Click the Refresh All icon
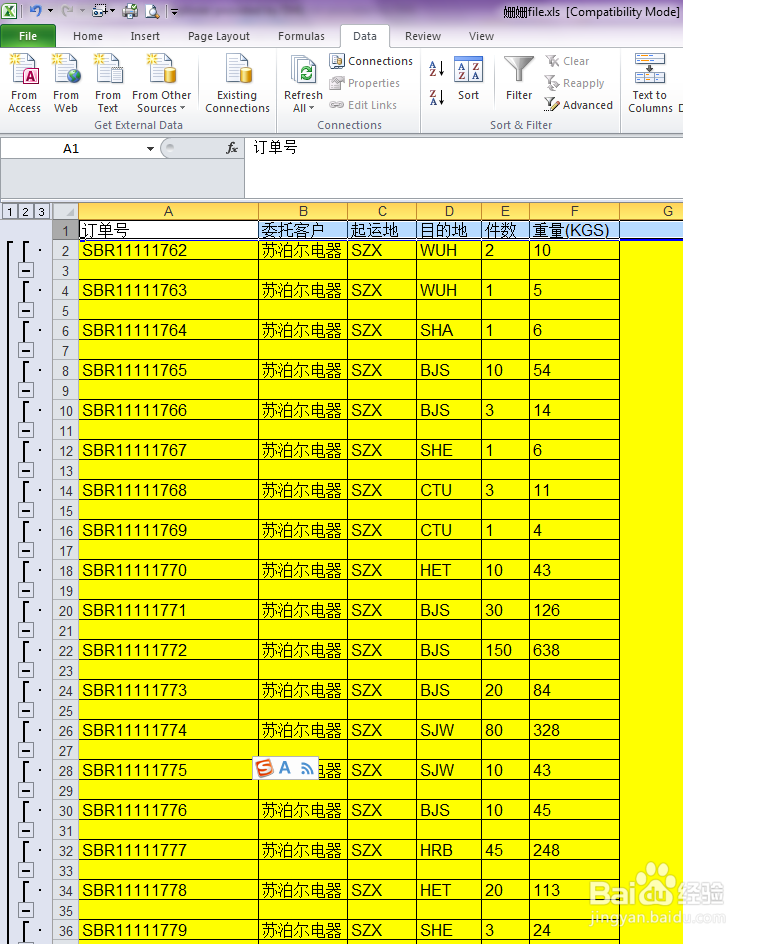This screenshot has height=944, width=768. point(304,72)
